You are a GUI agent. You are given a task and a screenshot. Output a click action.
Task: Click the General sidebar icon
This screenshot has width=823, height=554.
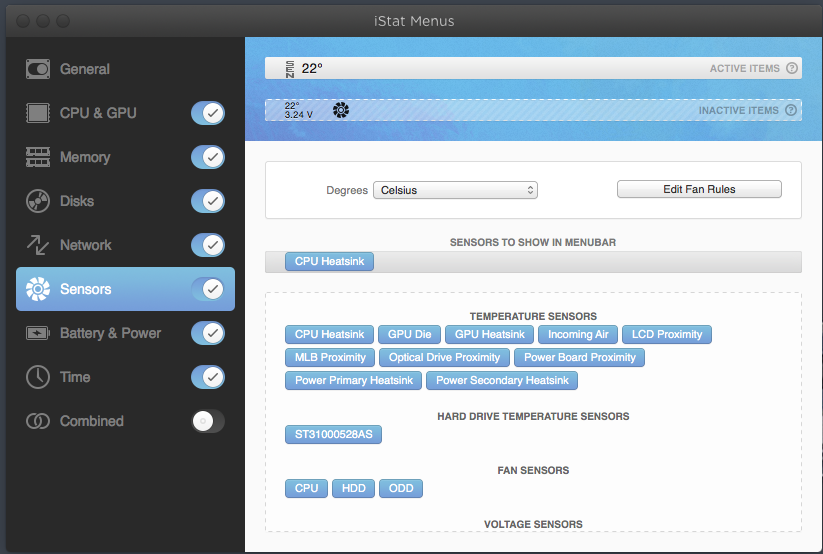38,69
